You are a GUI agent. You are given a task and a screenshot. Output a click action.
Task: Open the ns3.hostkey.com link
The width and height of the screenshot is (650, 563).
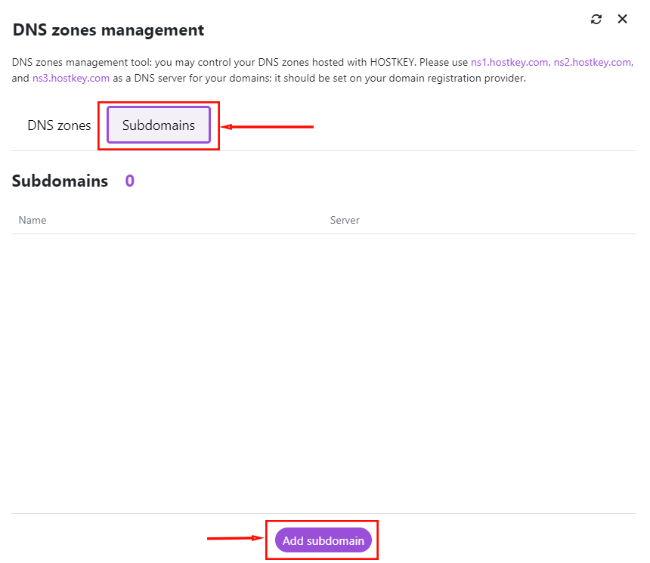(x=71, y=78)
